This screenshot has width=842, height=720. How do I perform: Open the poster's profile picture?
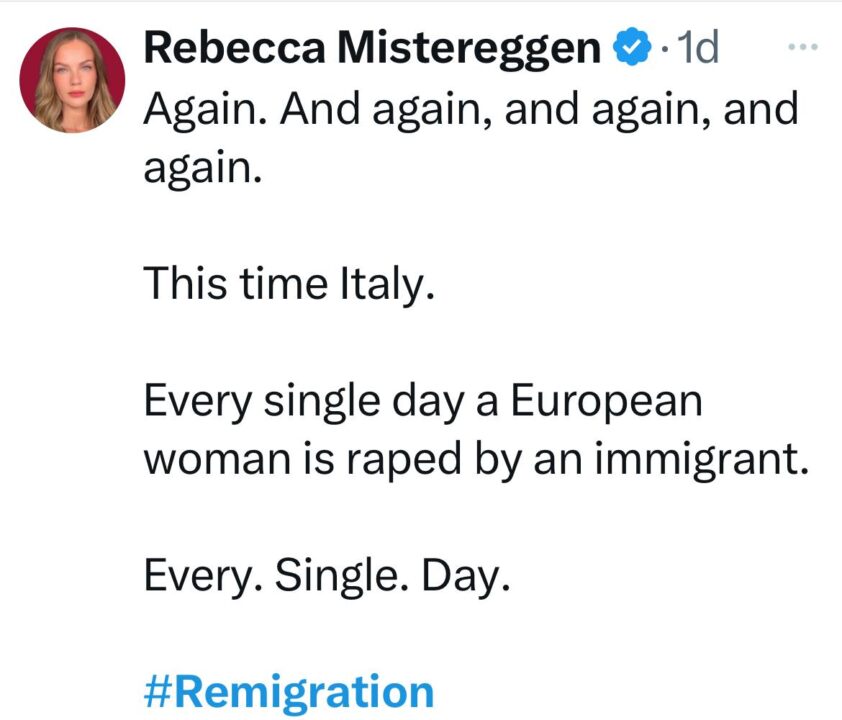click(x=72, y=80)
